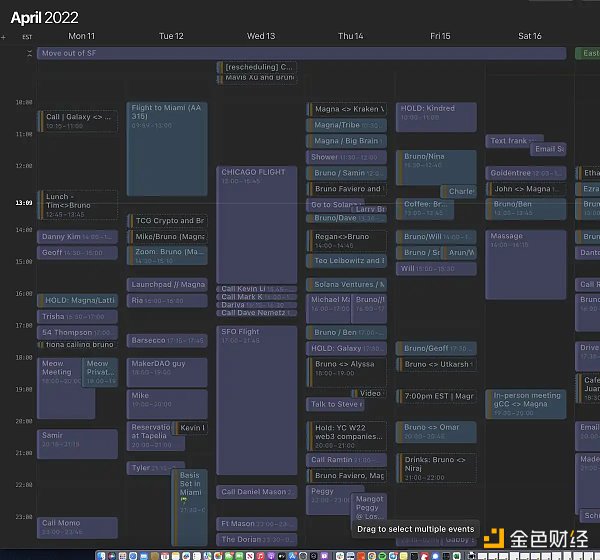Open In-person meeting gCC event
The width and height of the screenshot is (600, 560).
[526, 403]
